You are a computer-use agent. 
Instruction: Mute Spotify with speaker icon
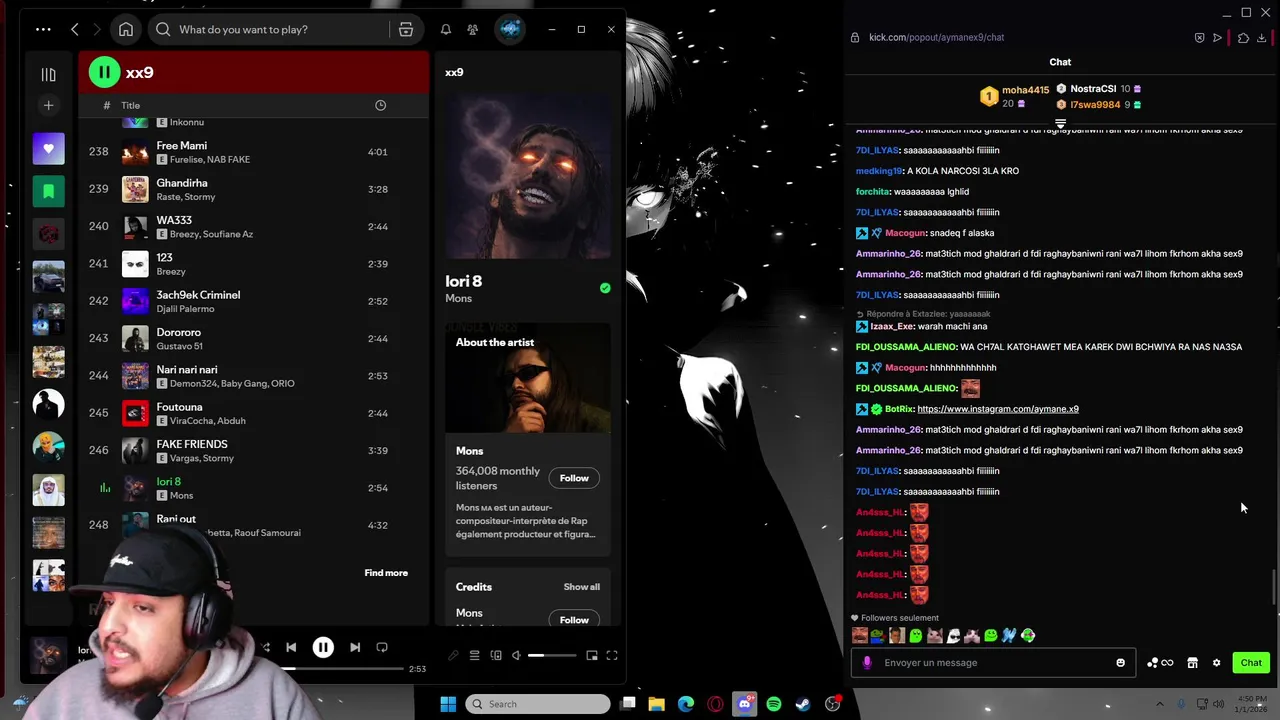click(516, 656)
